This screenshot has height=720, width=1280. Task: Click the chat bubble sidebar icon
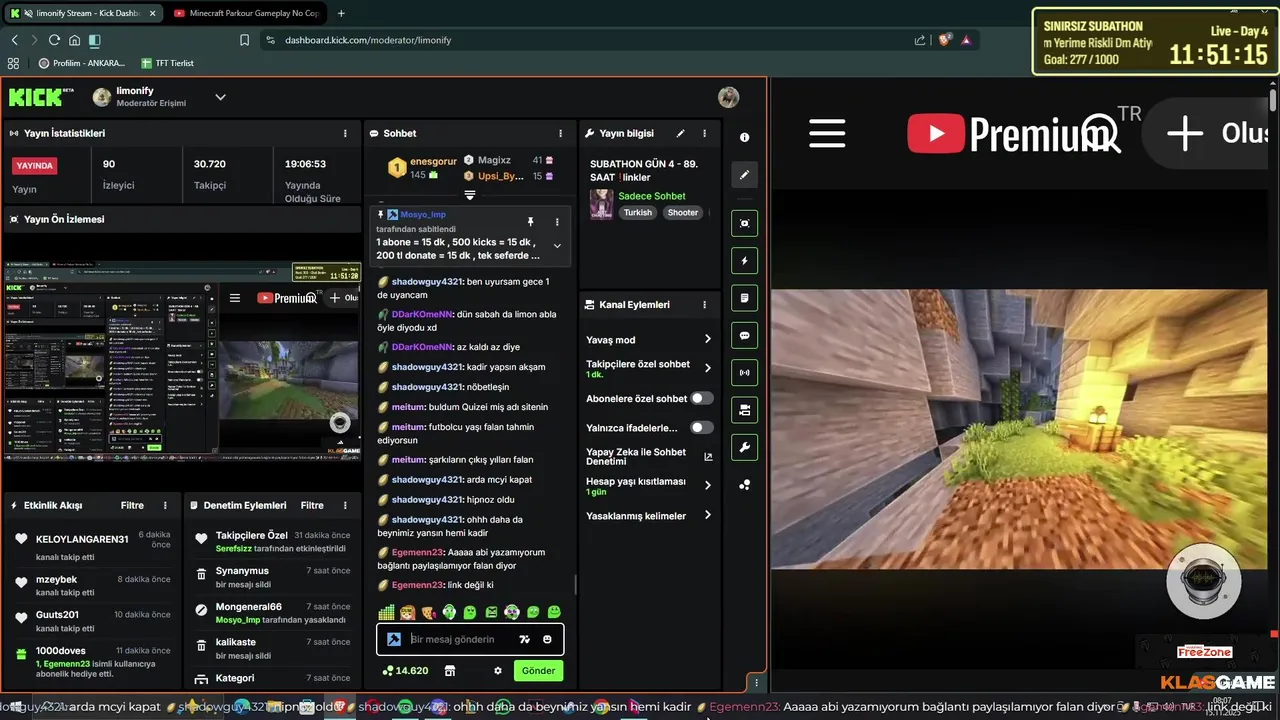744,335
